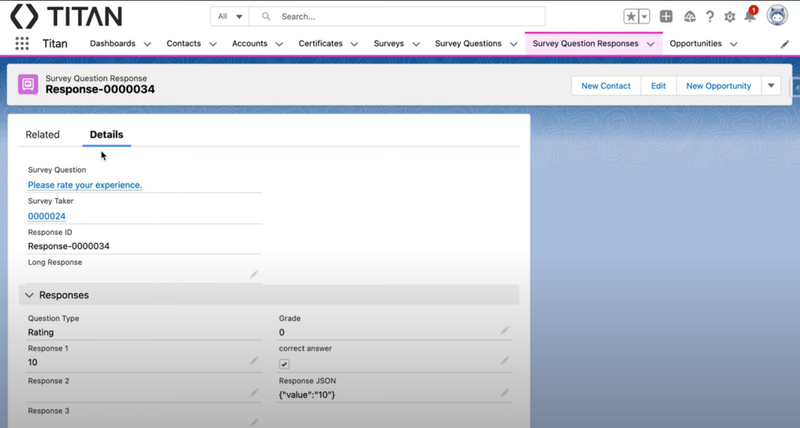Click the Global Actions plus icon

666,16
